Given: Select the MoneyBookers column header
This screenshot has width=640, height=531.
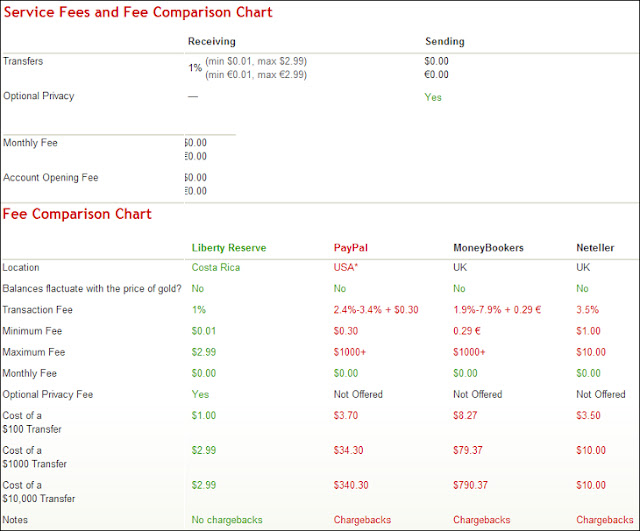Looking at the screenshot, I should pos(489,248).
